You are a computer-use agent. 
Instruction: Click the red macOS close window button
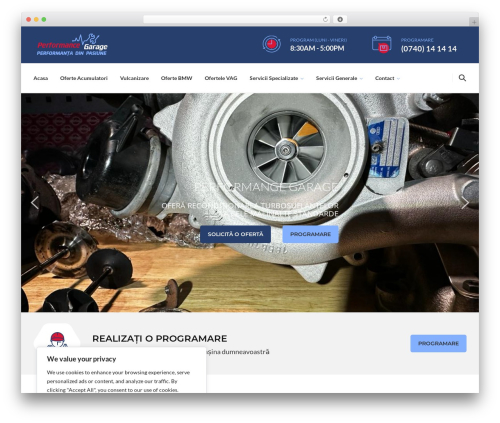tap(29, 20)
